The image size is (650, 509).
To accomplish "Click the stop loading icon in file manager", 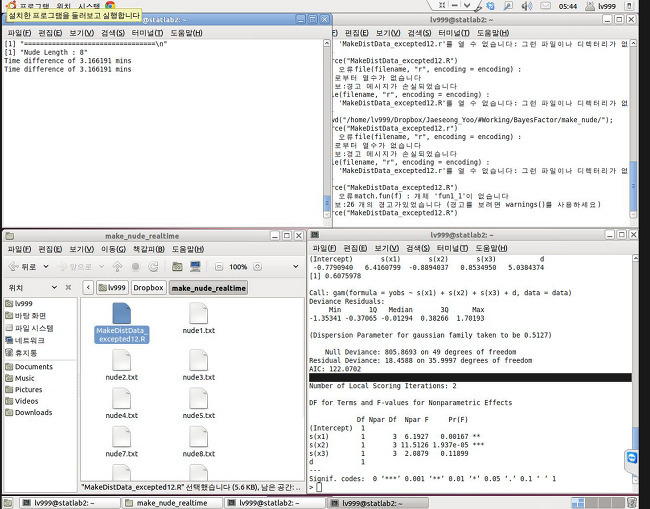I will pyautogui.click(x=136, y=267).
